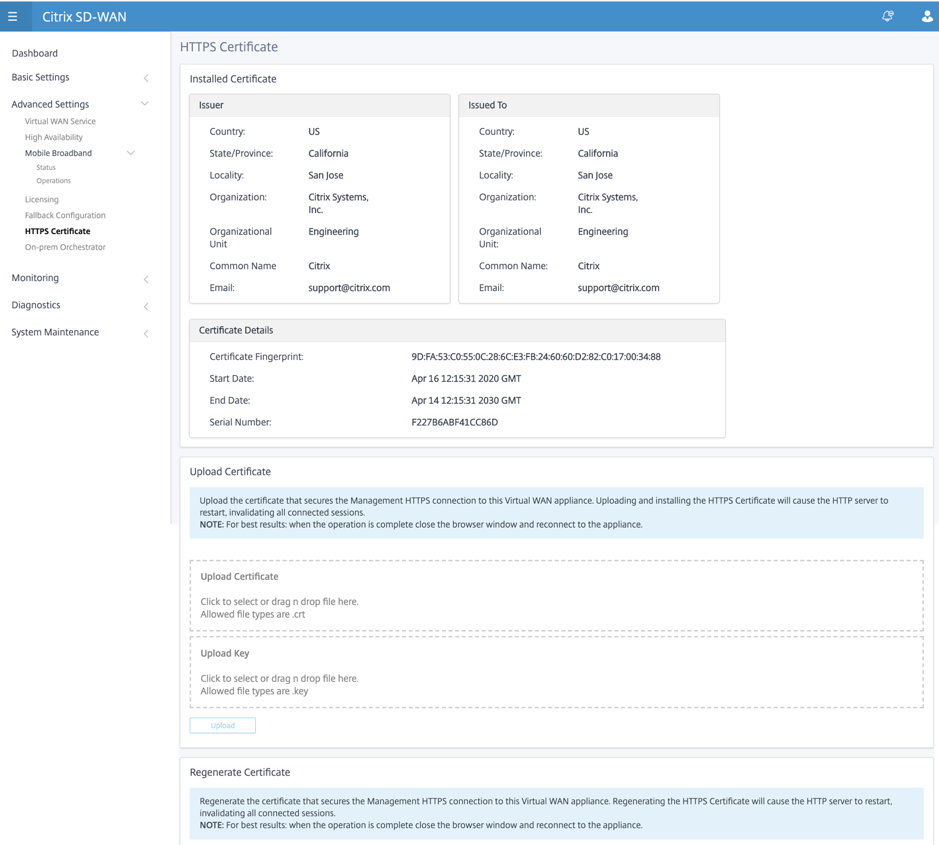Click the Citrix SD-WAN title
The image size is (939, 845).
[x=84, y=17]
